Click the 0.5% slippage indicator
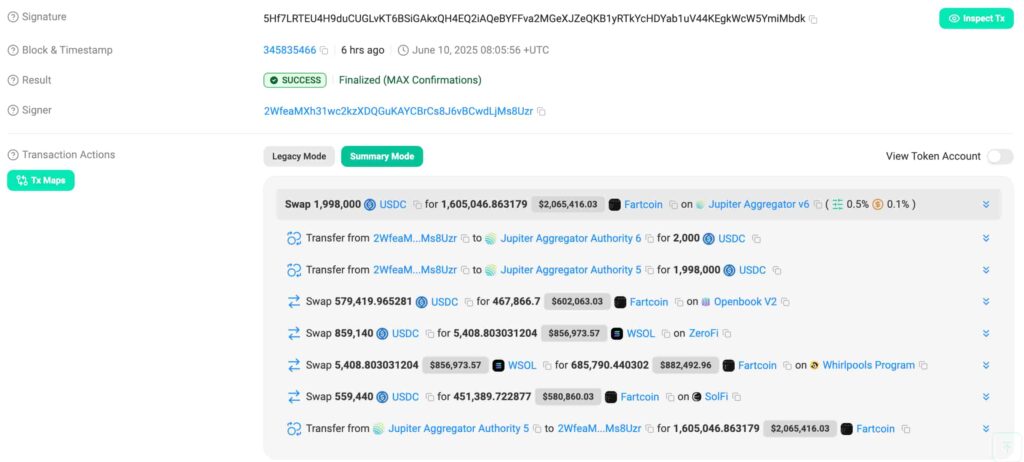The width and height of the screenshot is (1024, 462). tap(851, 204)
